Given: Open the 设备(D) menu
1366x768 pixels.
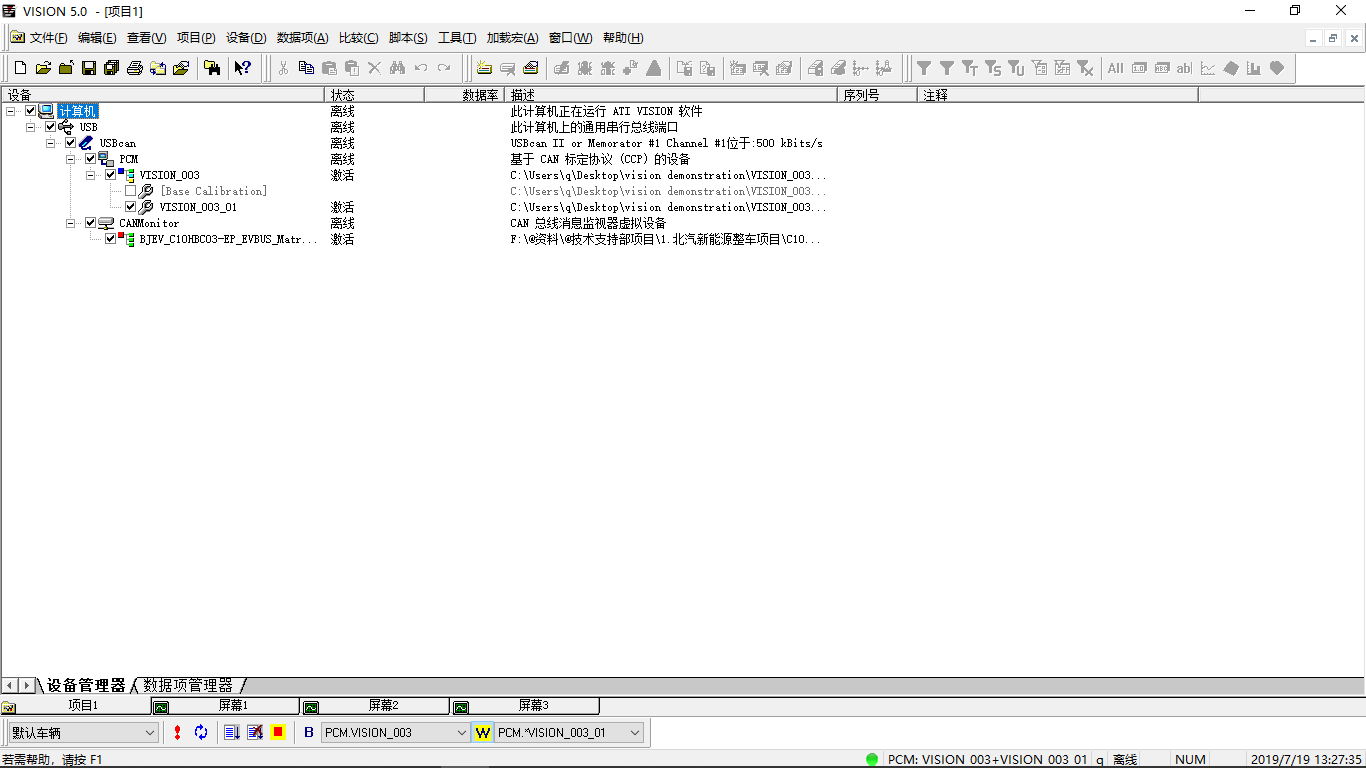Looking at the screenshot, I should coord(246,38).
